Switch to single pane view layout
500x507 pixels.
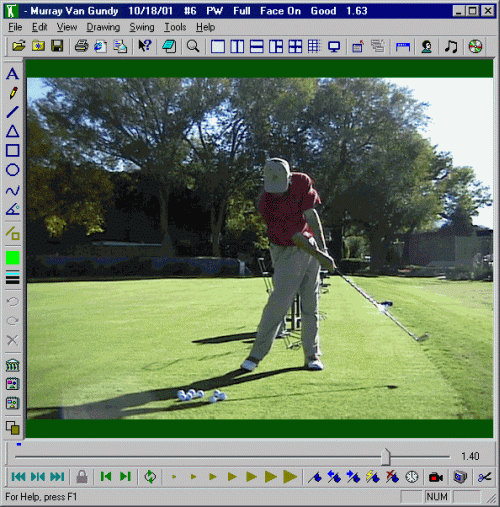tap(218, 46)
